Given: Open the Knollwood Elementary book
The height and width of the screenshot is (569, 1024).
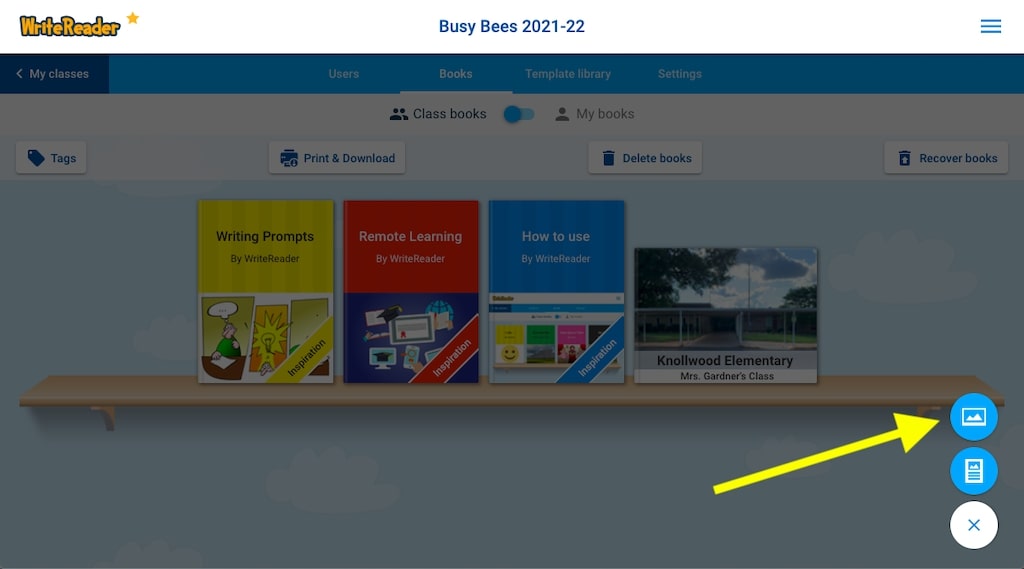Looking at the screenshot, I should tap(726, 315).
